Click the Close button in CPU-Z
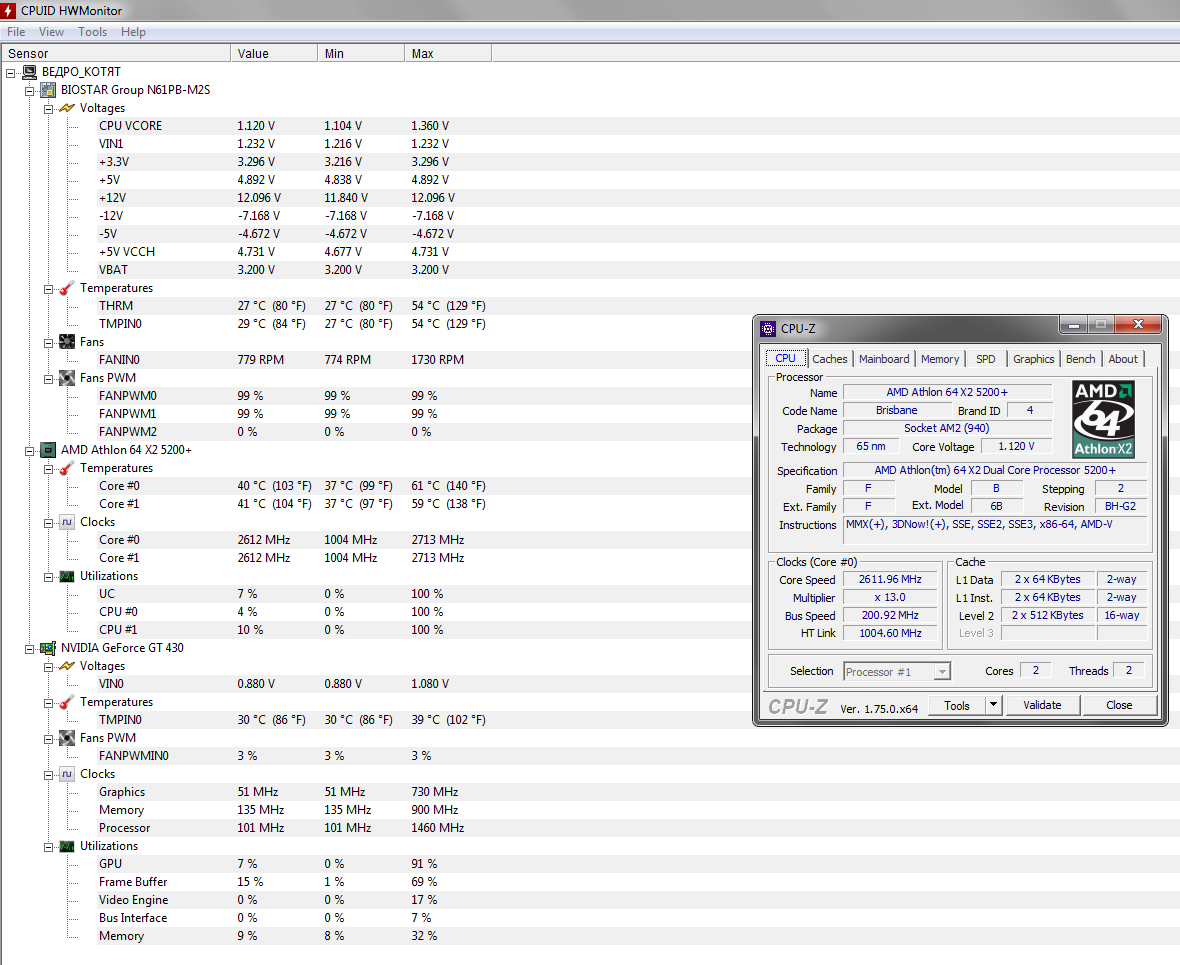 1119,705
